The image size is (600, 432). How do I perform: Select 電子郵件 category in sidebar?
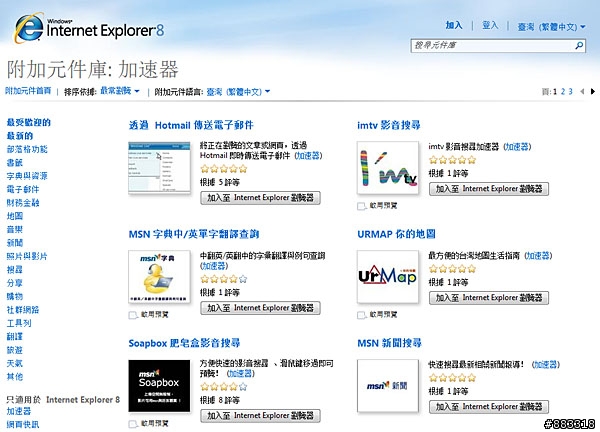[23, 189]
